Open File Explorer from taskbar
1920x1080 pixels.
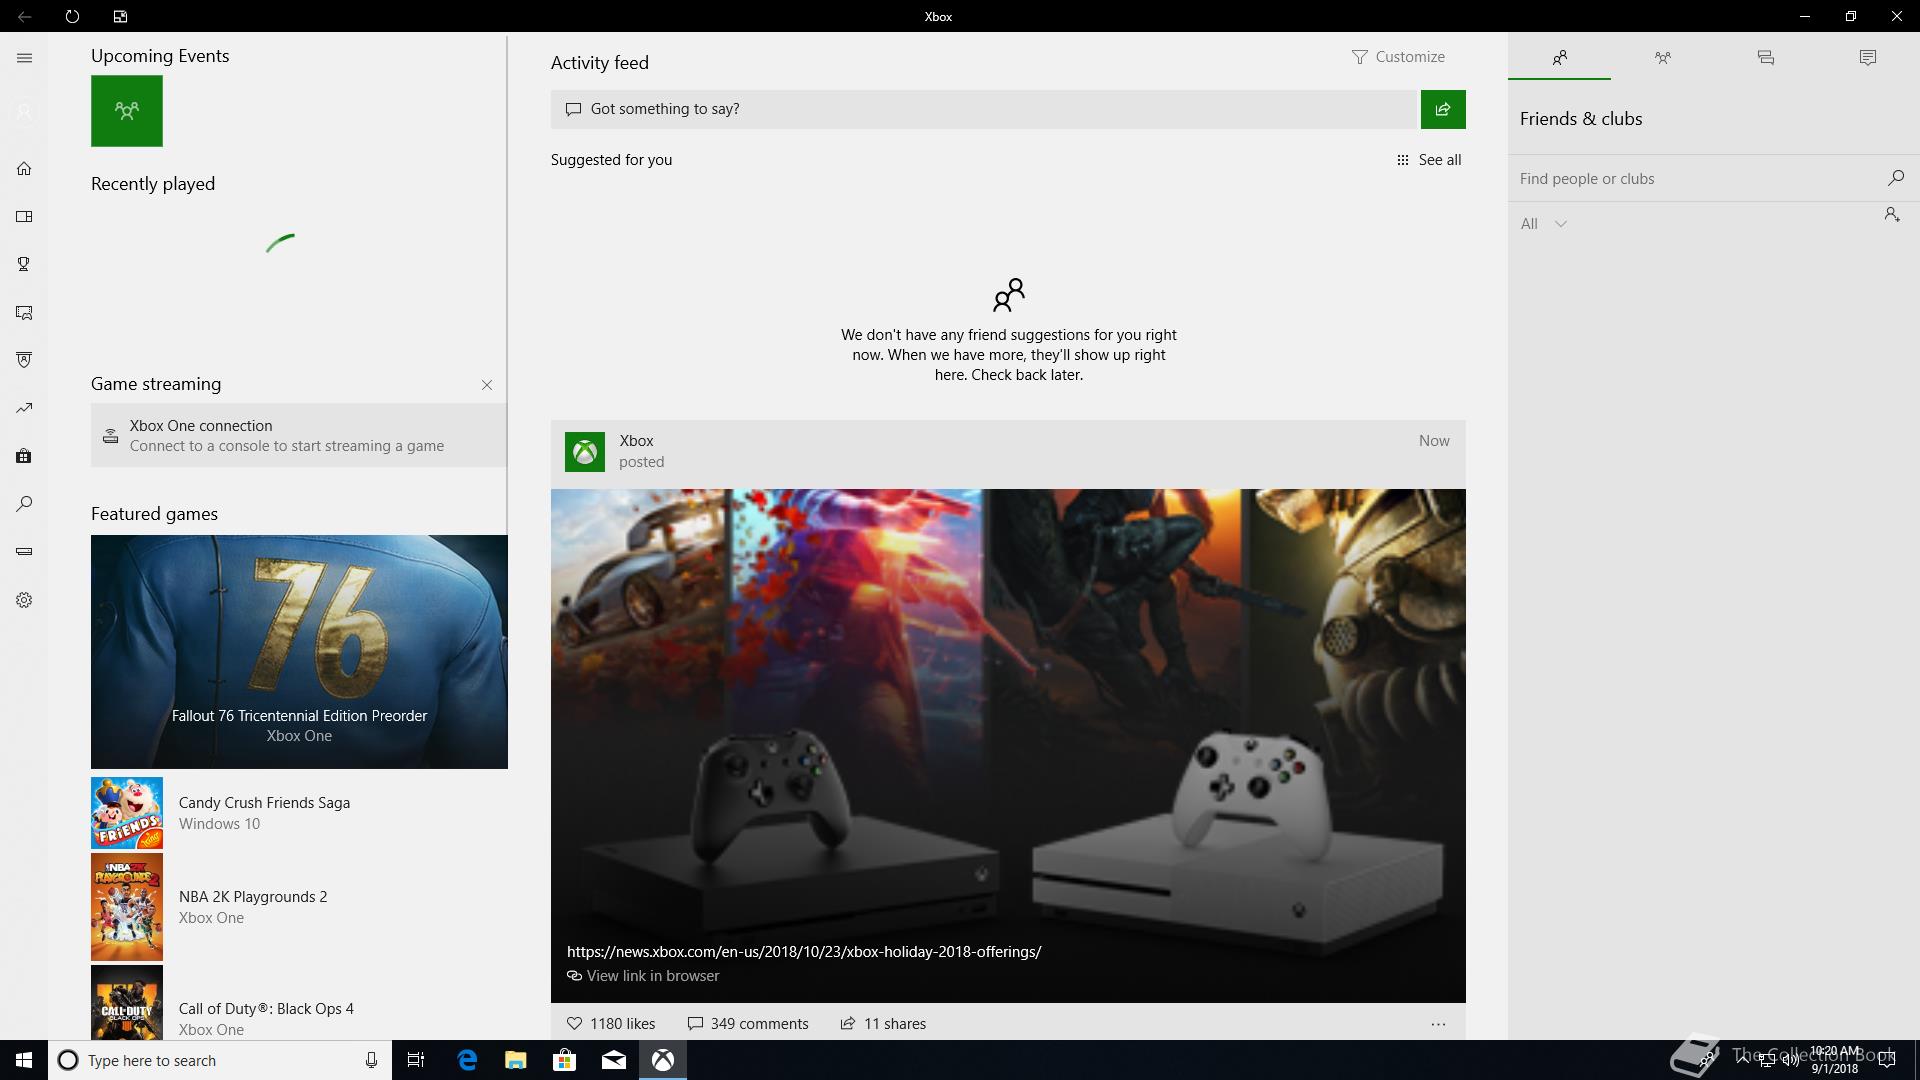(515, 1060)
